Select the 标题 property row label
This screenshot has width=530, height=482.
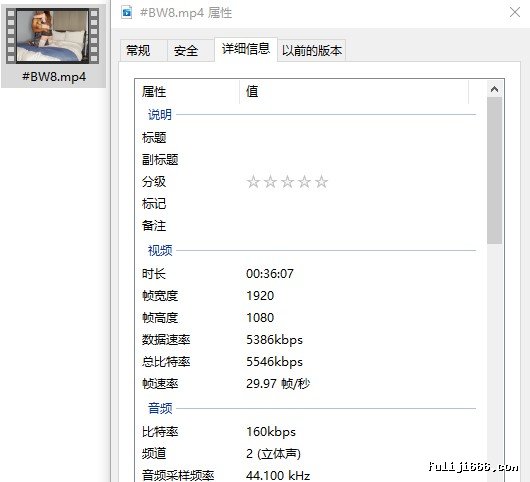[x=154, y=138]
